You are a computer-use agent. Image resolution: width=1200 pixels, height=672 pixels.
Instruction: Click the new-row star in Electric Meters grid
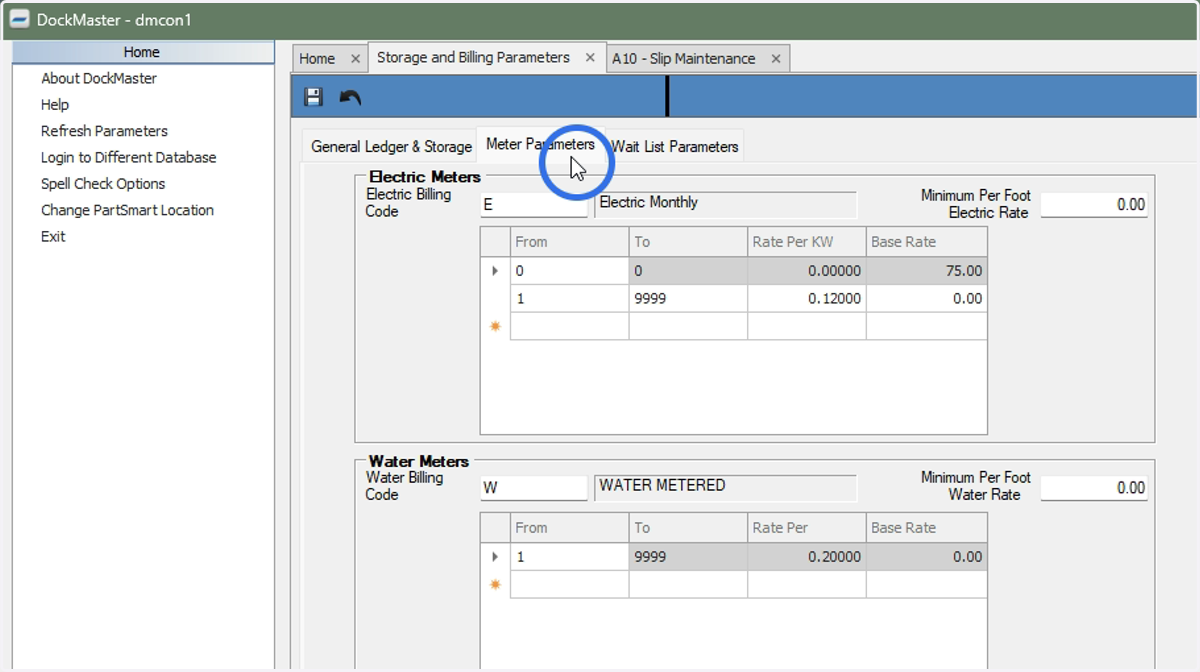tap(495, 326)
